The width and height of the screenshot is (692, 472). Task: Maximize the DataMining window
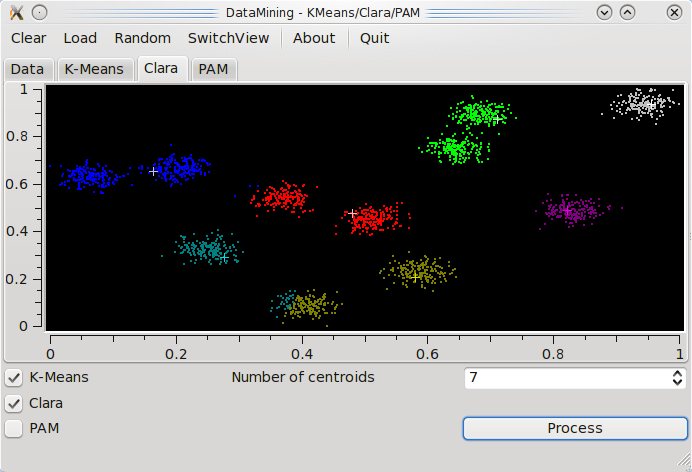tap(627, 12)
